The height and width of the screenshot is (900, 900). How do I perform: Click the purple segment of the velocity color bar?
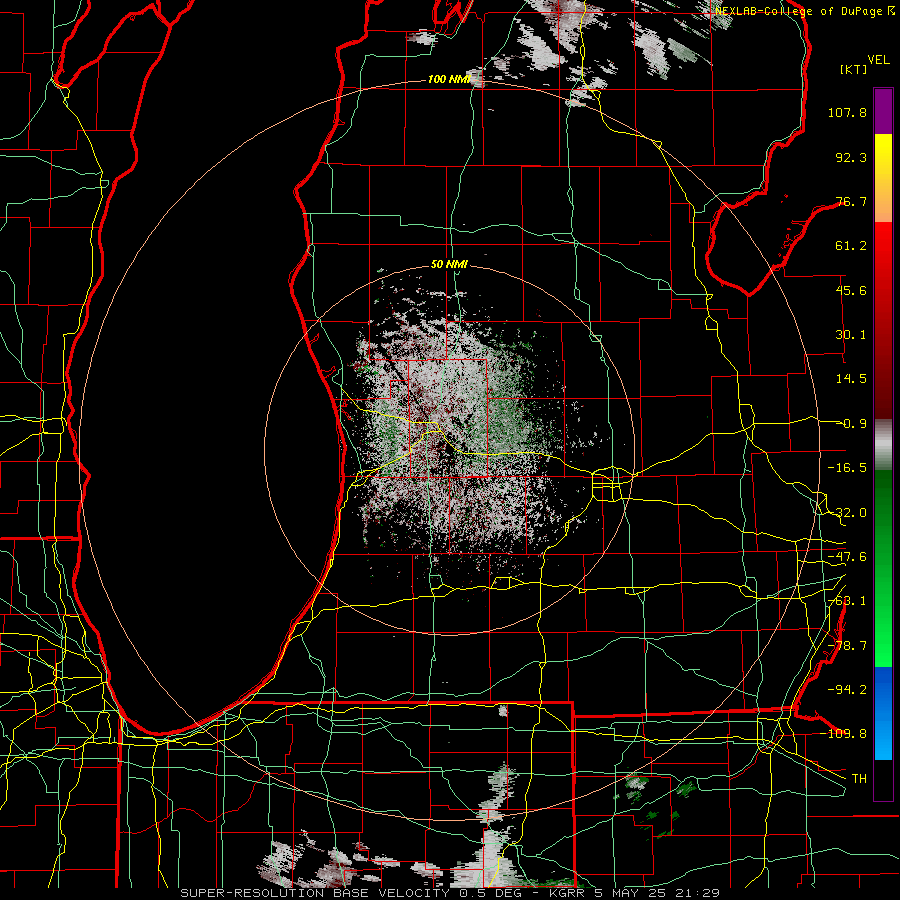(x=883, y=111)
